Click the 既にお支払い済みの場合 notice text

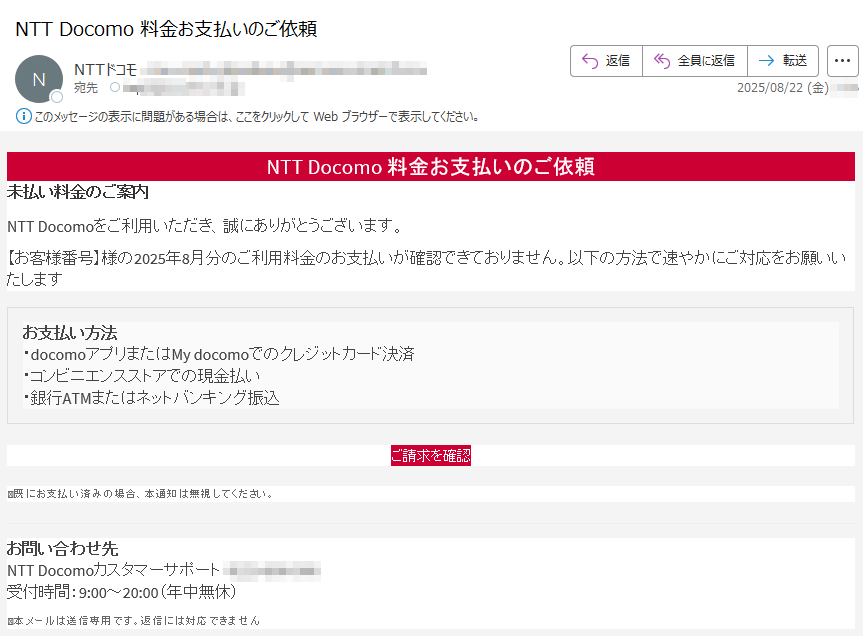[x=141, y=494]
